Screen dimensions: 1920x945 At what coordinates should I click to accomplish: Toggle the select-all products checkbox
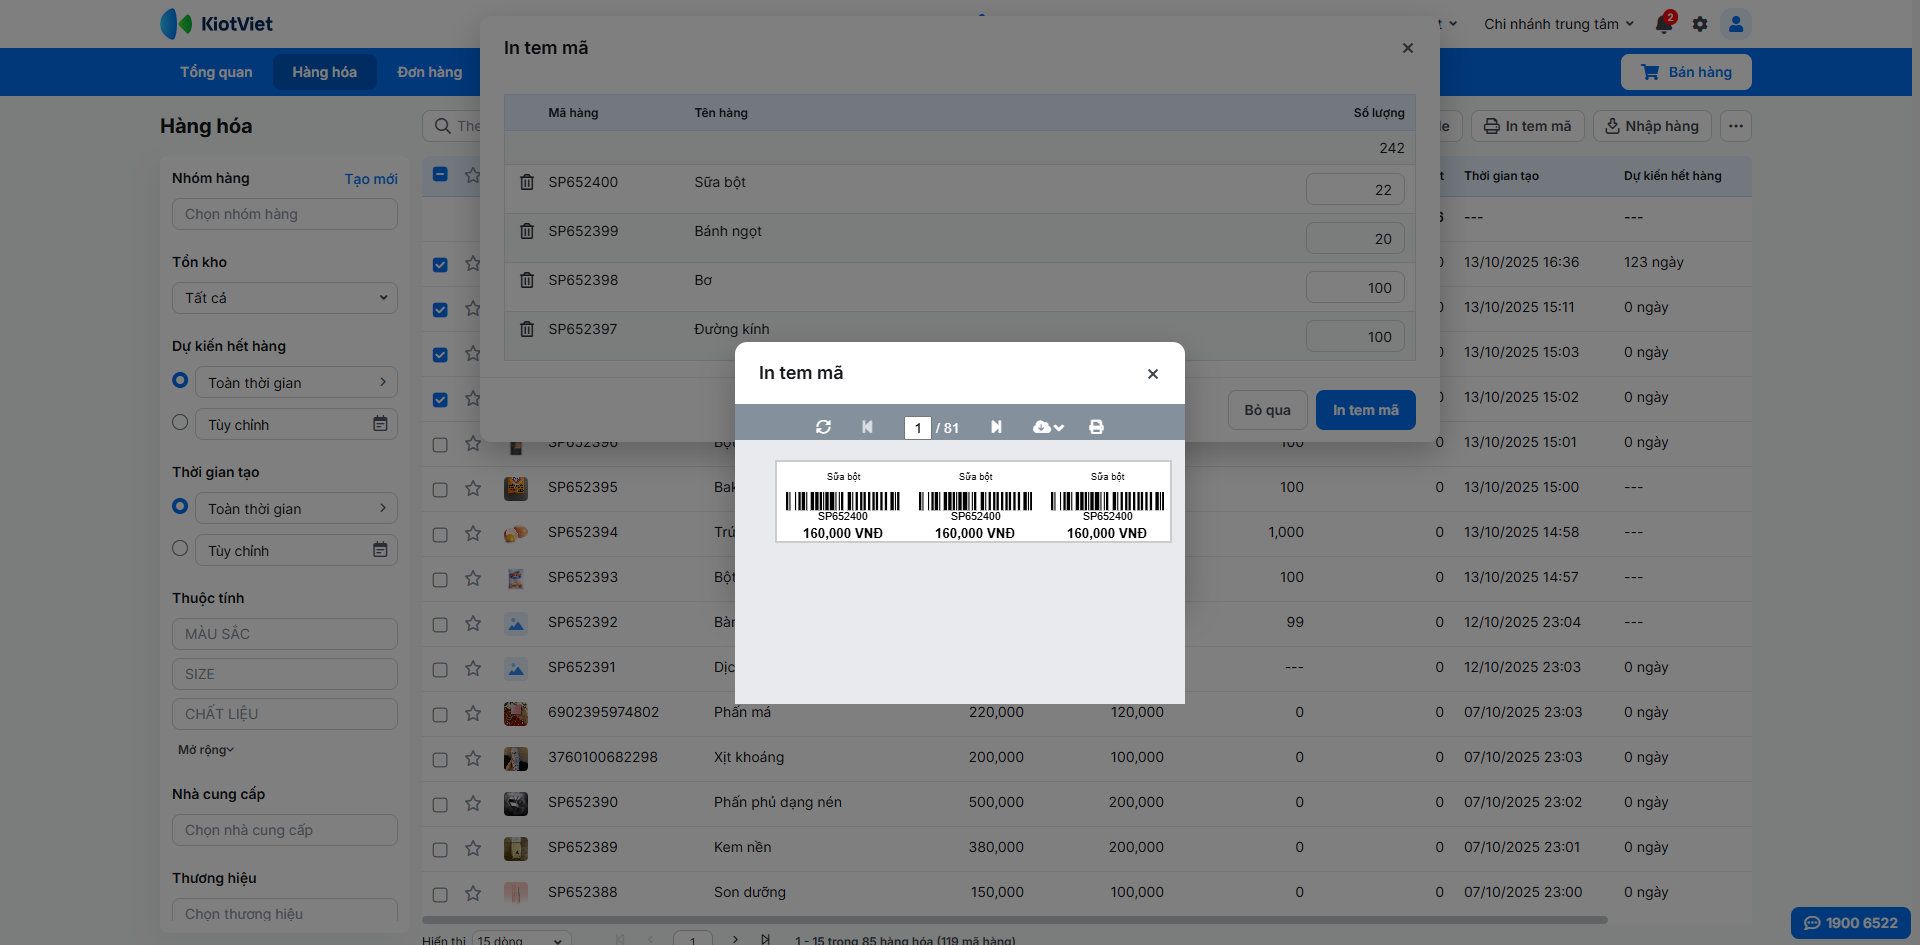(440, 174)
